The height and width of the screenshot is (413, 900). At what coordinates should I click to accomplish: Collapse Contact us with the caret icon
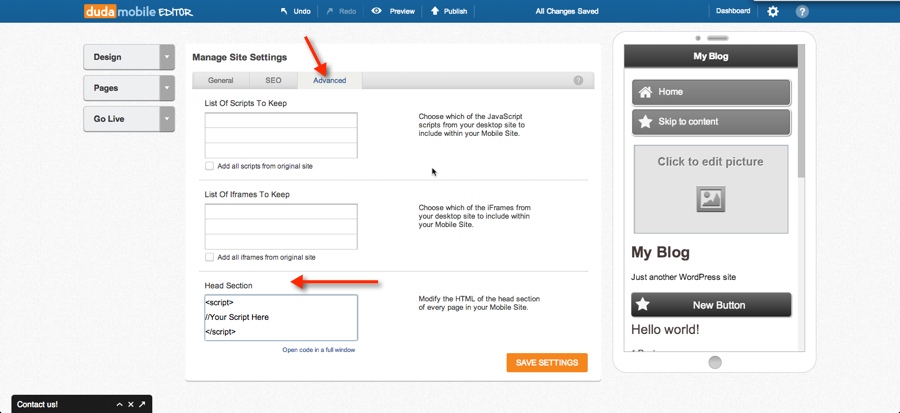click(x=119, y=404)
